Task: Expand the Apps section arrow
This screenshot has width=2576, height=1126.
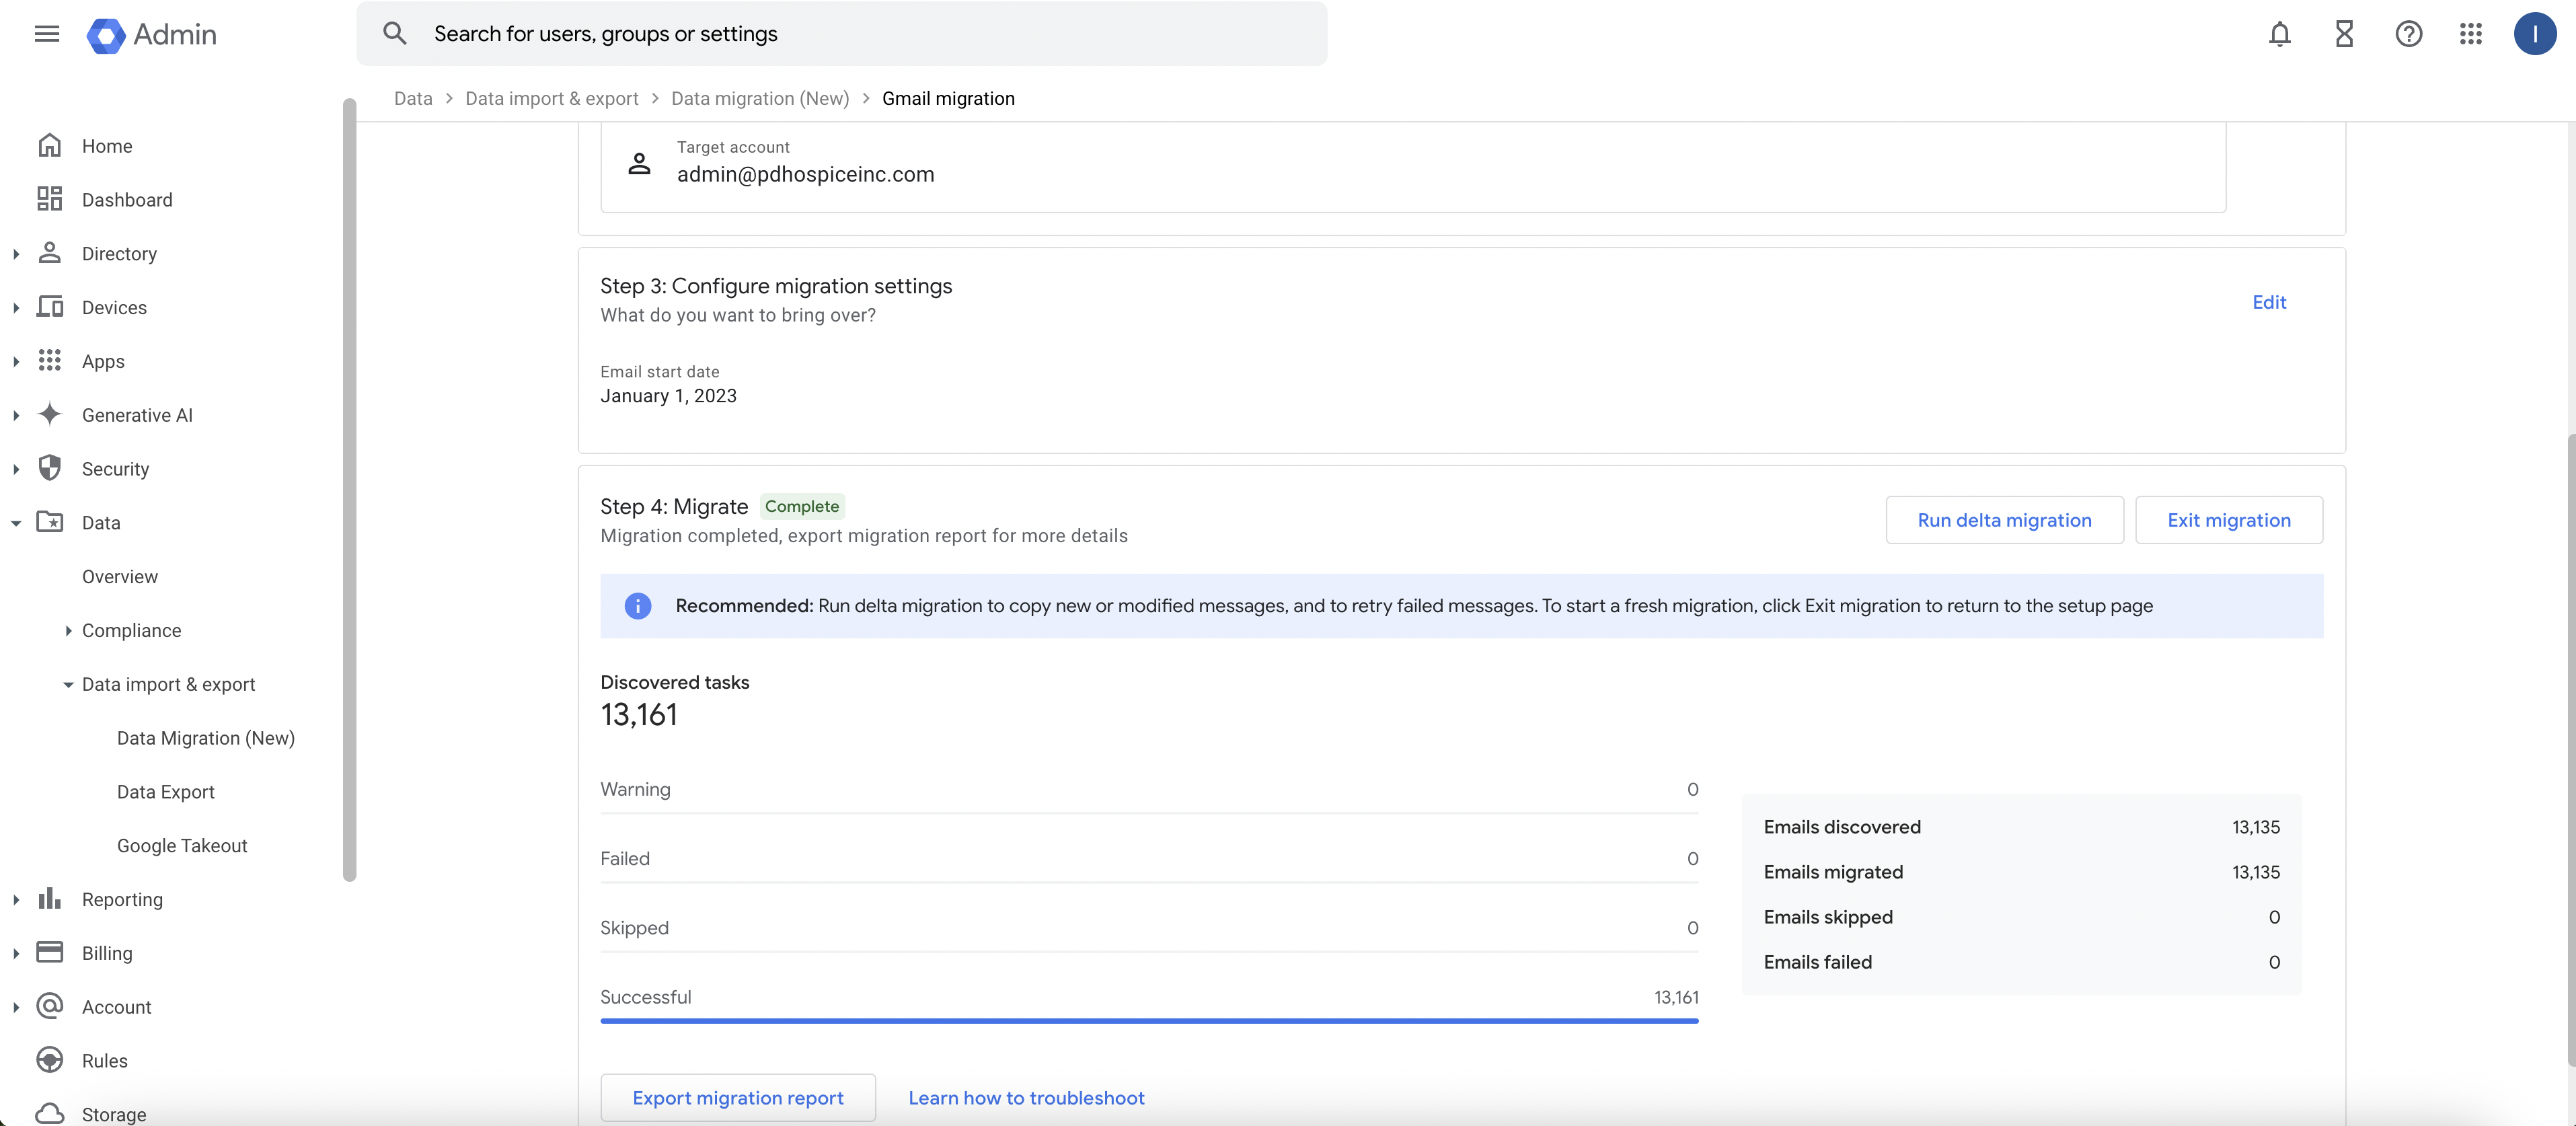Action: [x=16, y=362]
